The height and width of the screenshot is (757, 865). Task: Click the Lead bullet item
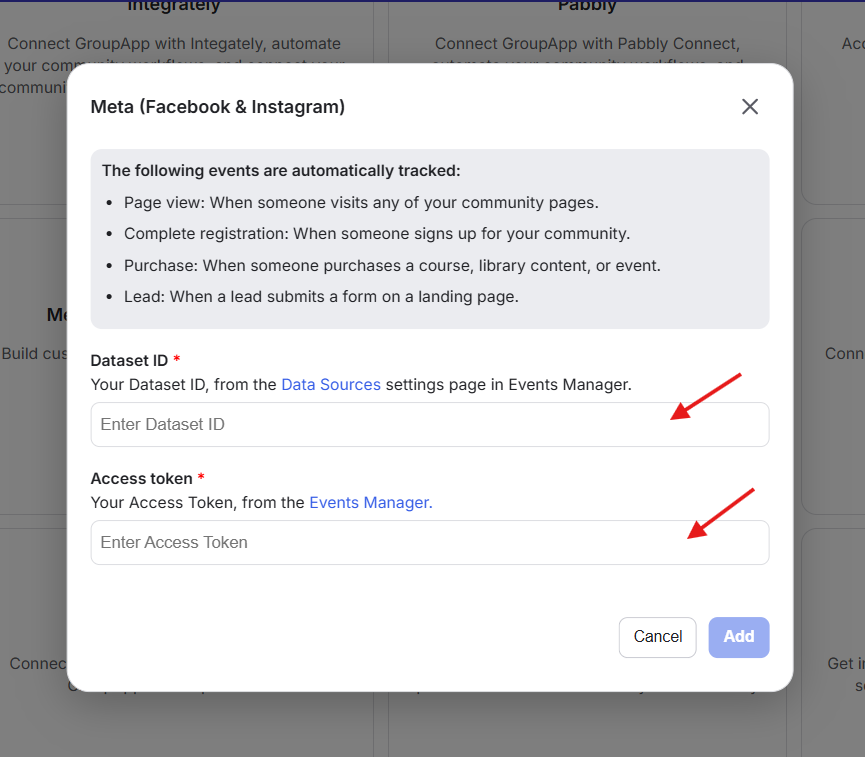320,296
